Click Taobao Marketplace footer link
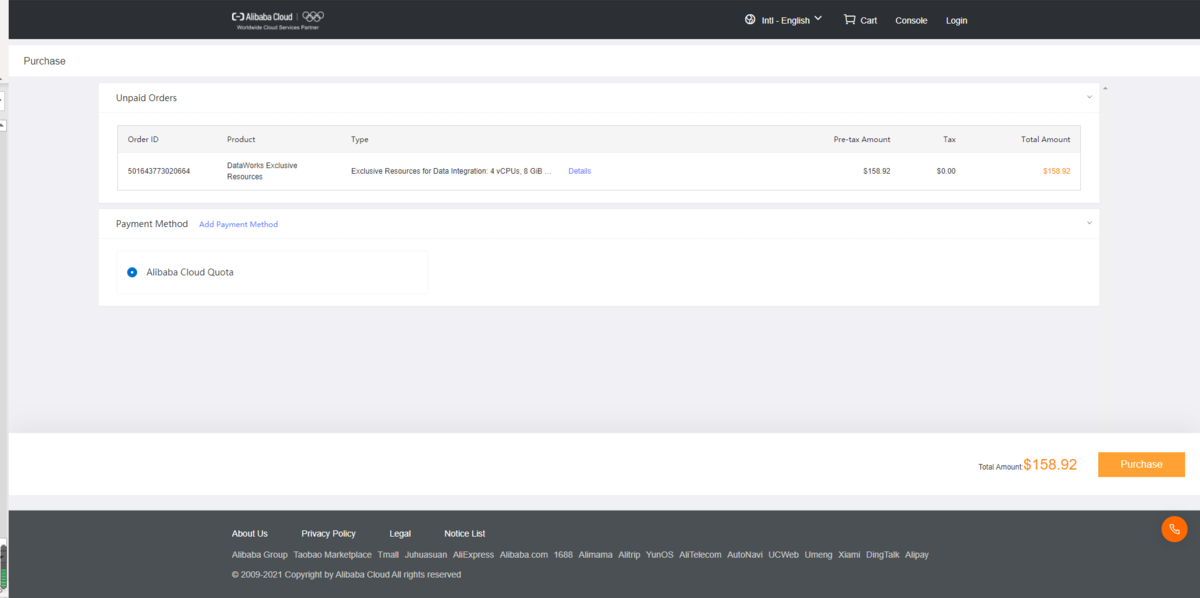Screen dimensions: 1200x598 (332, 554)
